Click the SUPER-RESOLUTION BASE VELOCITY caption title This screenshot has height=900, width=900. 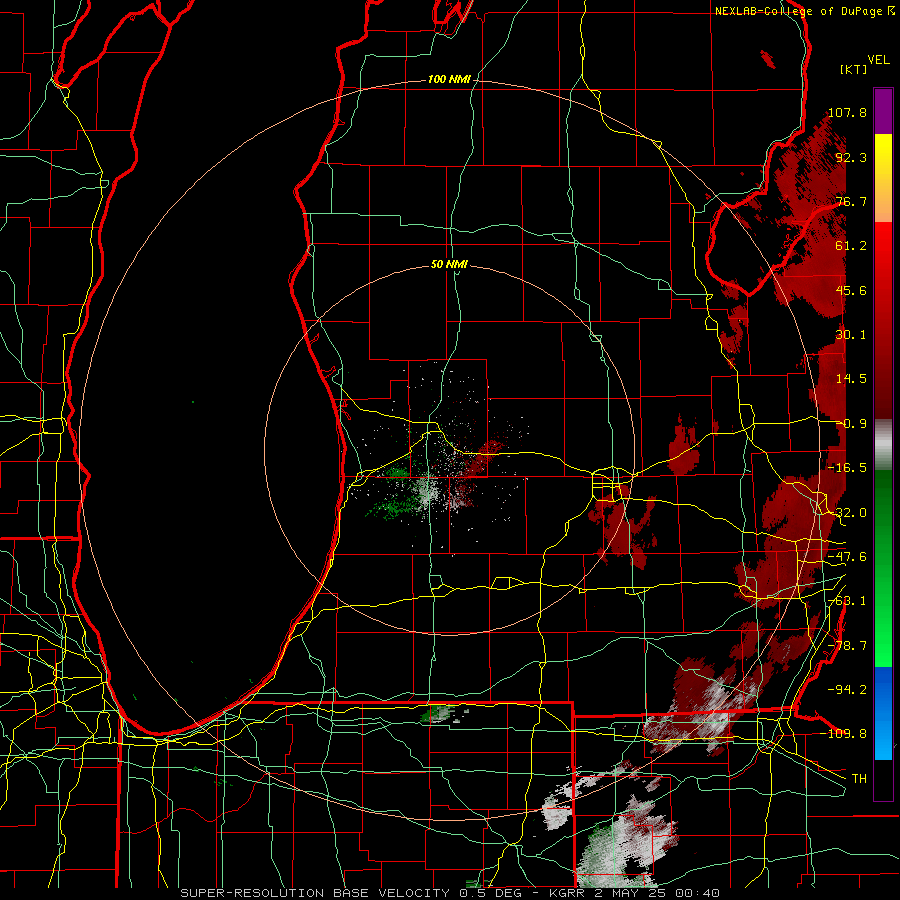(x=316, y=893)
